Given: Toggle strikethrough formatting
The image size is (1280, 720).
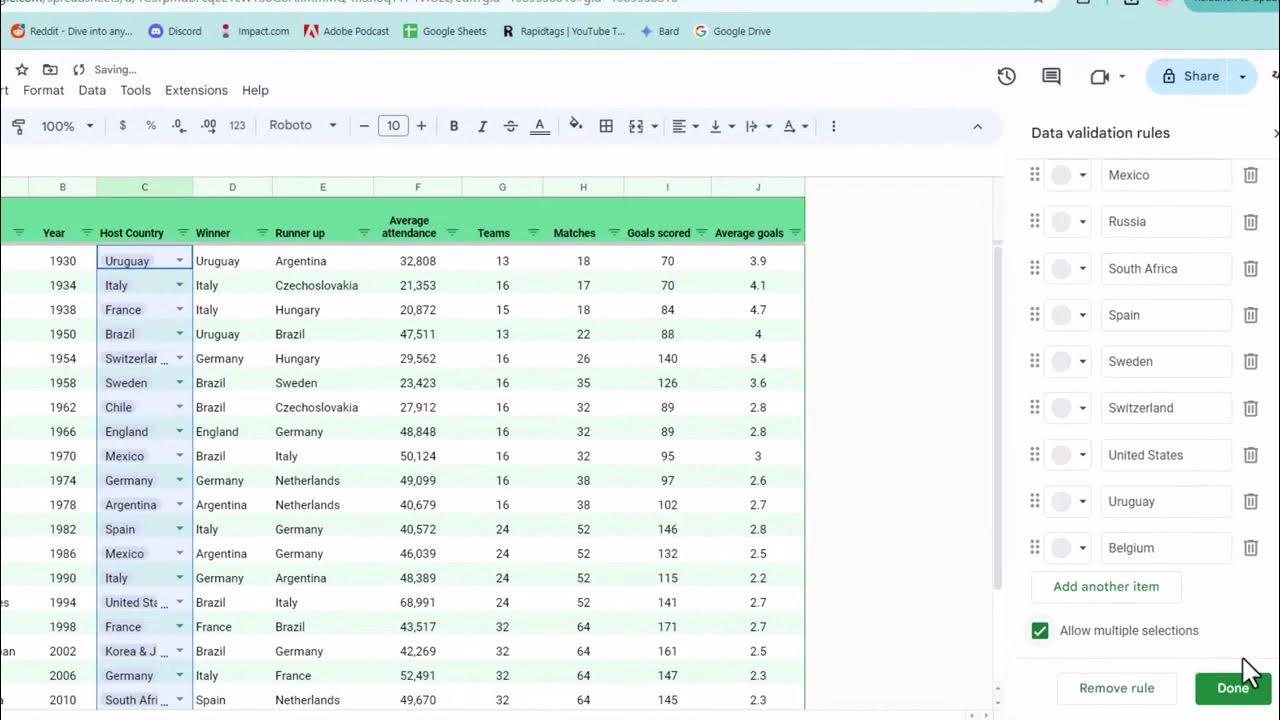Looking at the screenshot, I should [x=511, y=126].
